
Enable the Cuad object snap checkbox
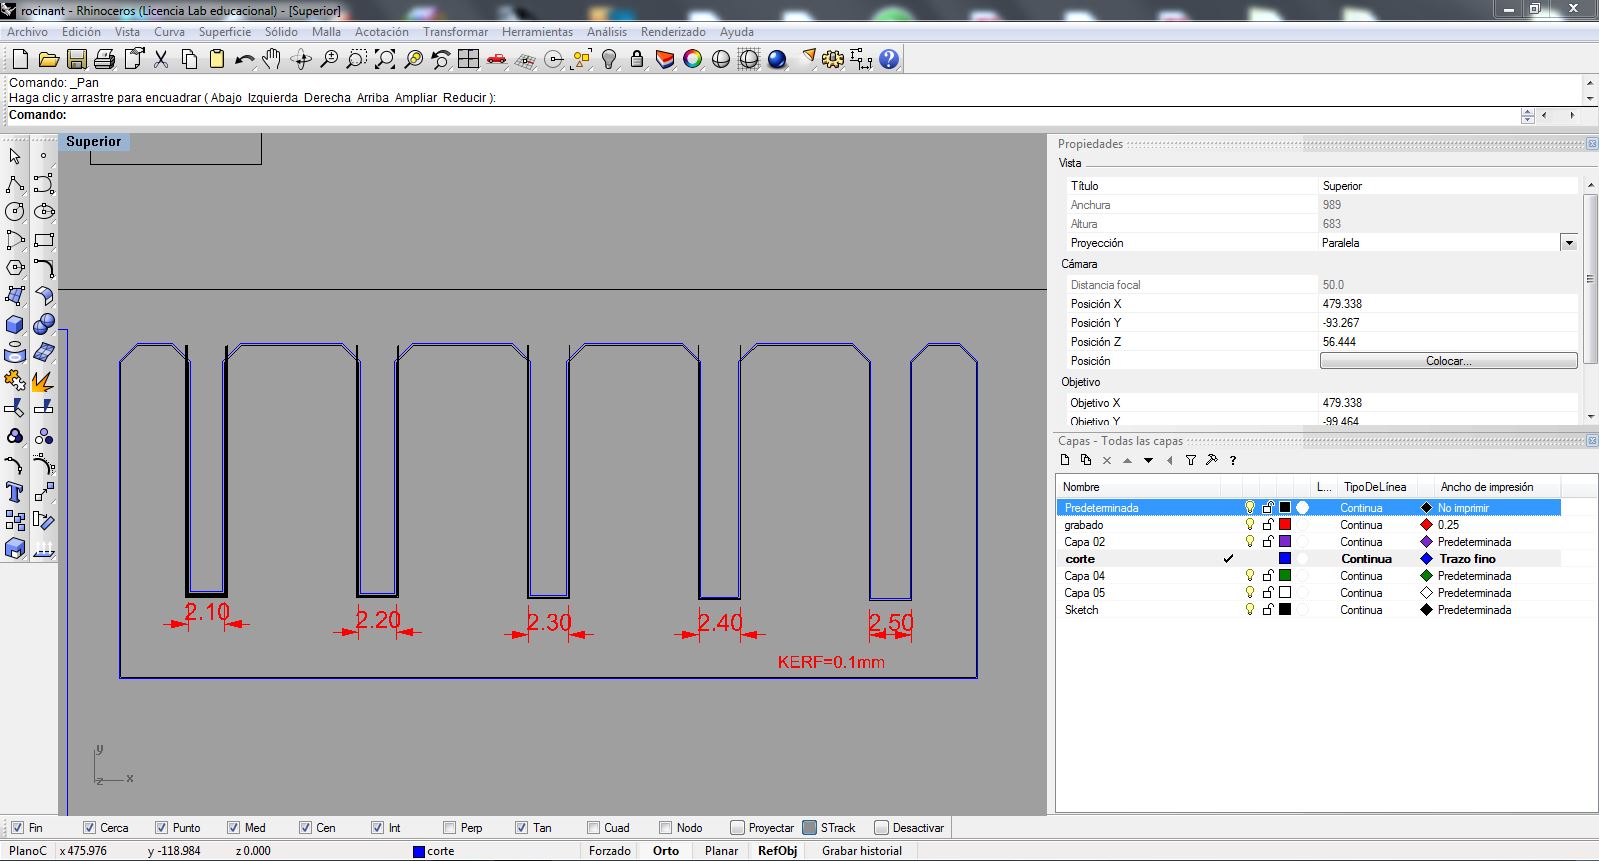pos(593,827)
